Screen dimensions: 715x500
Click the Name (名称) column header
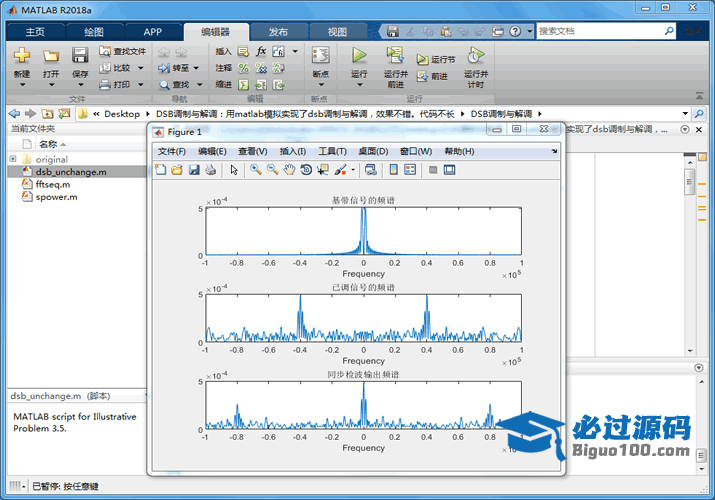(48, 144)
